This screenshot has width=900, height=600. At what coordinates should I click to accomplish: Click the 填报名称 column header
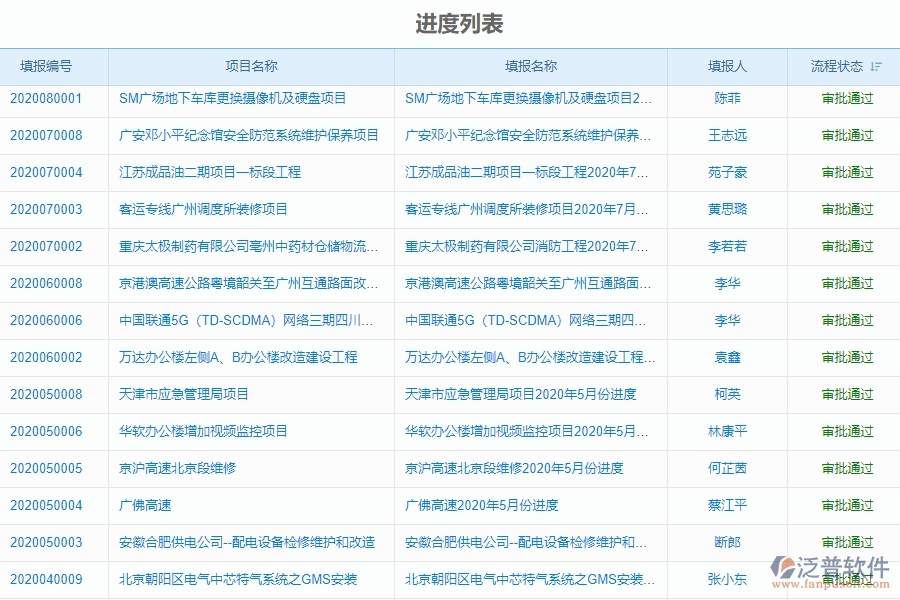[x=530, y=66]
